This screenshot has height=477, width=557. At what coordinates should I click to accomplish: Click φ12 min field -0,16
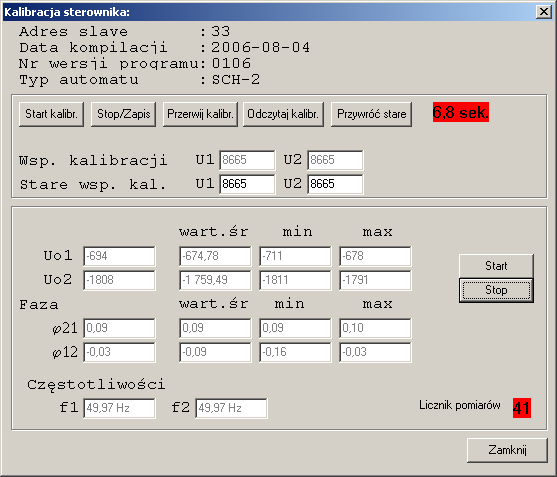[295, 352]
